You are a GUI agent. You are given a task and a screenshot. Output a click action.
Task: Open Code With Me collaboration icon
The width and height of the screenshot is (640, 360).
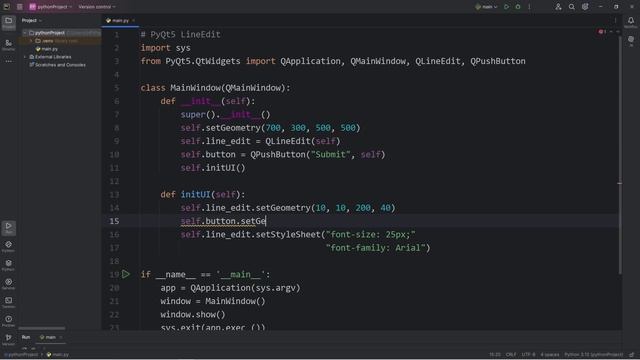(x=558, y=7)
